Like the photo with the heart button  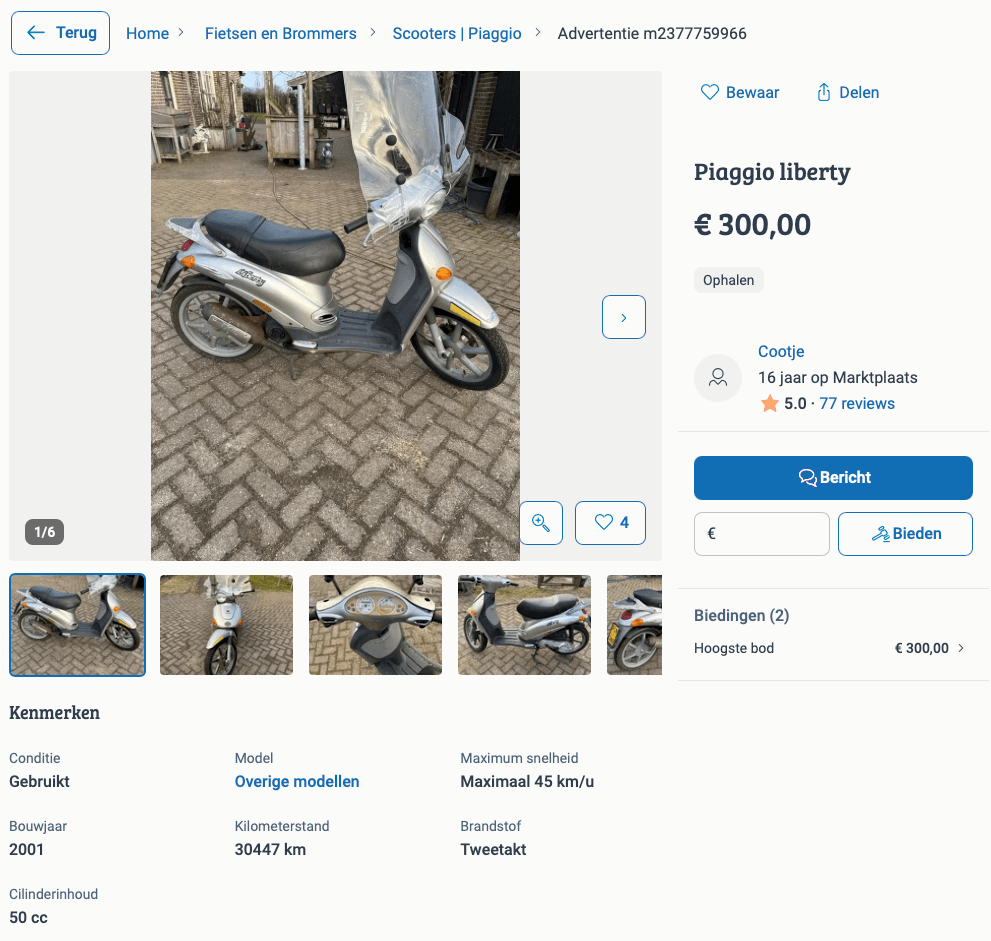pos(610,523)
